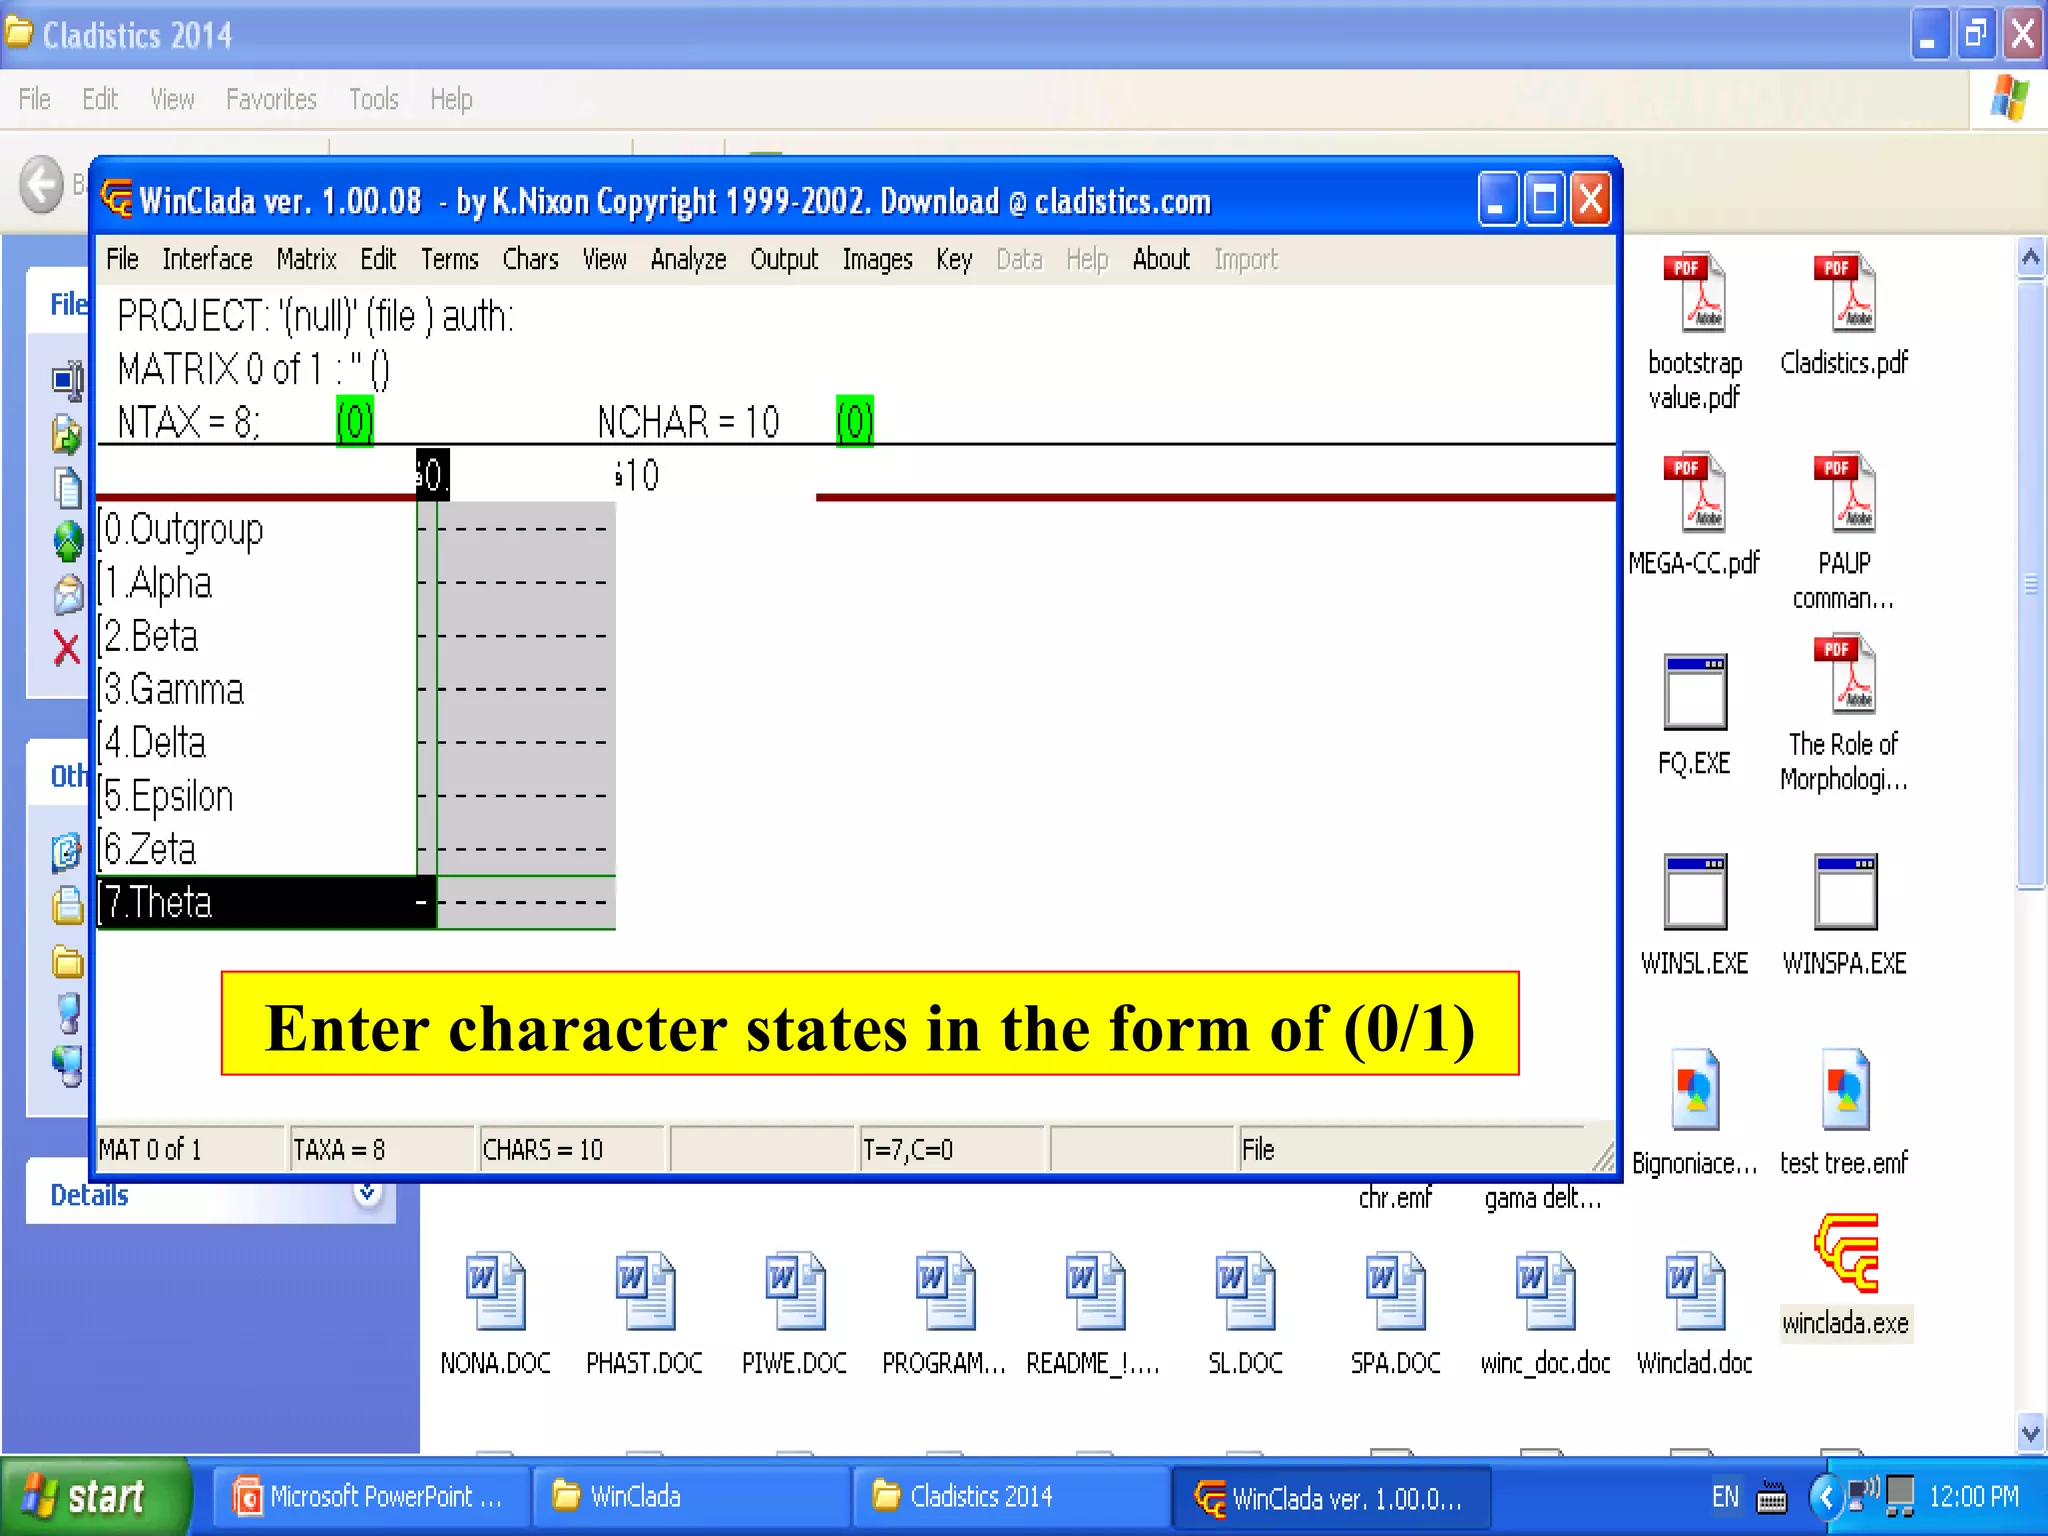2048x1536 pixels.
Task: Open WinClada Interface menu
Action: (x=207, y=260)
